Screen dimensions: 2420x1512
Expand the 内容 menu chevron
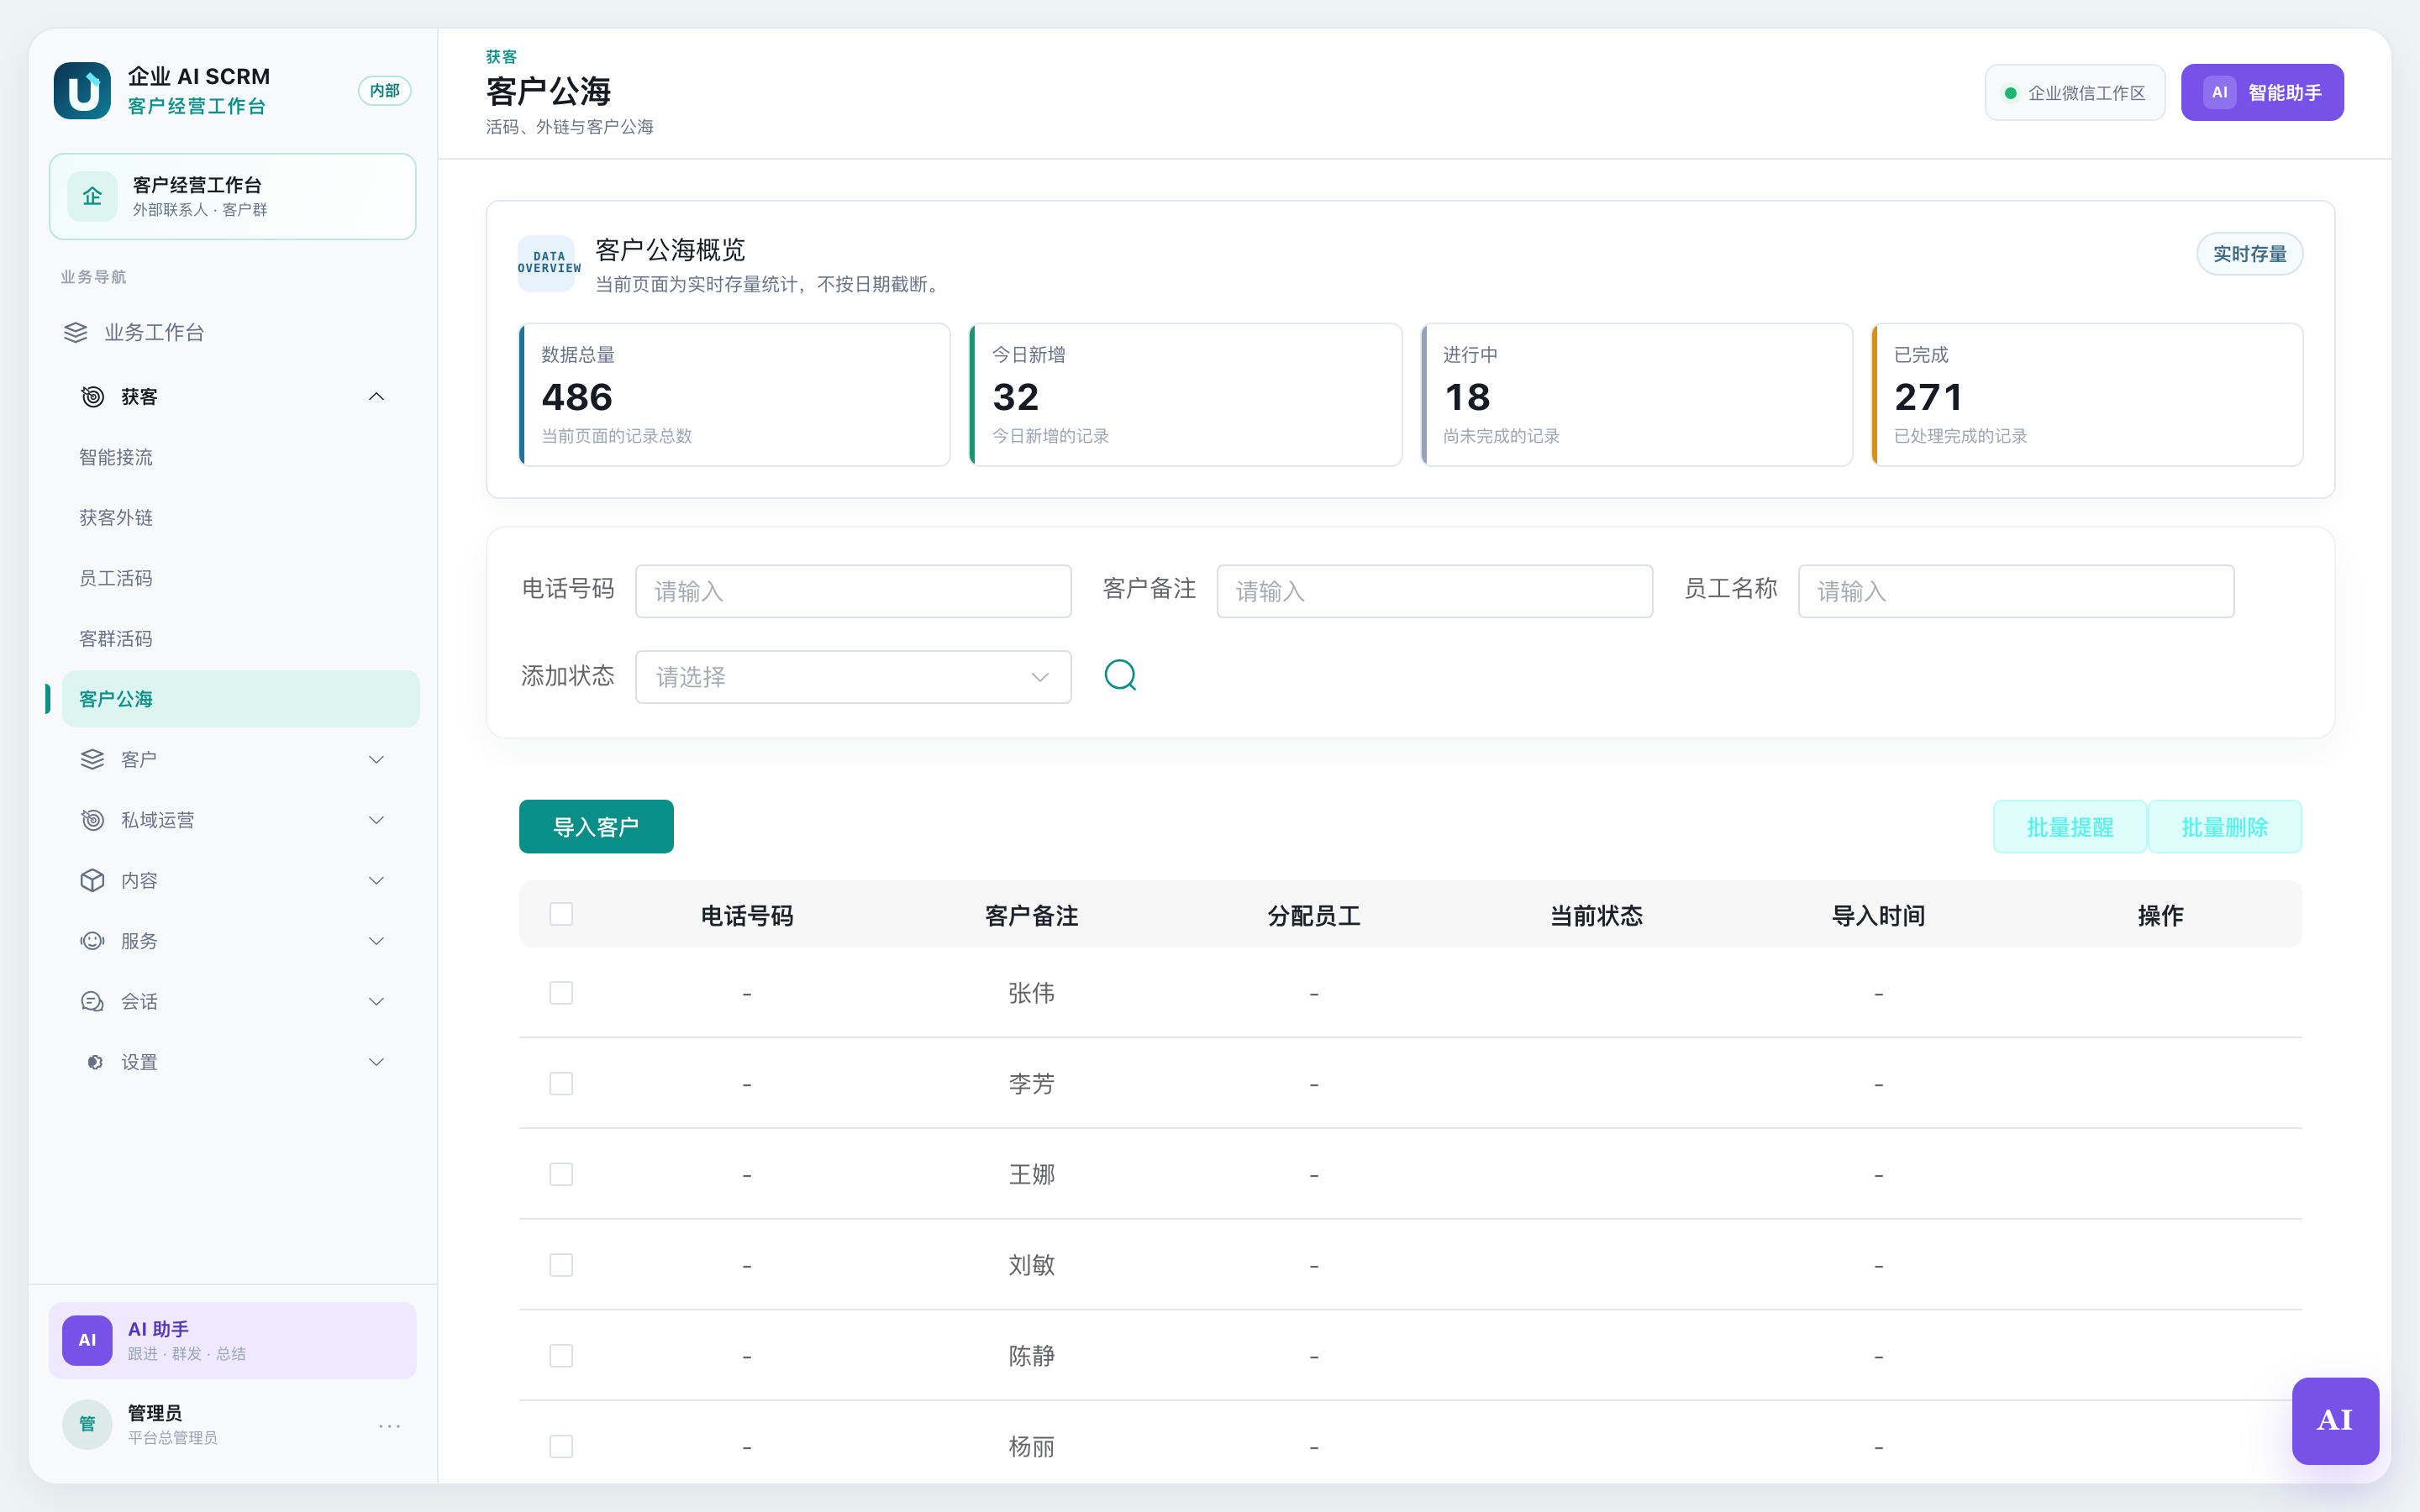coord(376,881)
